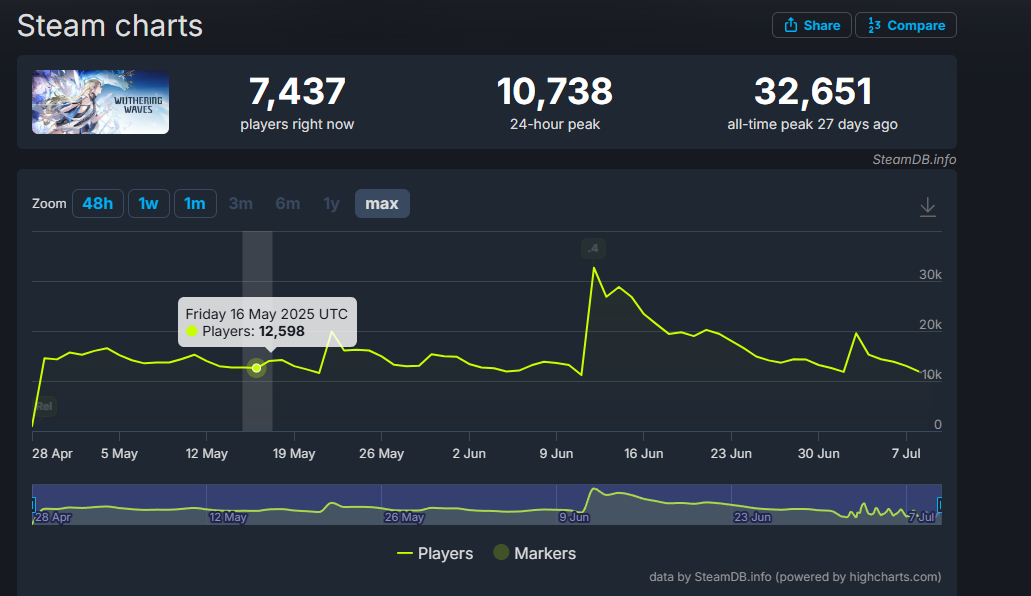Click the 2 Jun x-axis label
Viewport: 1031px width, 596px height.
[469, 453]
